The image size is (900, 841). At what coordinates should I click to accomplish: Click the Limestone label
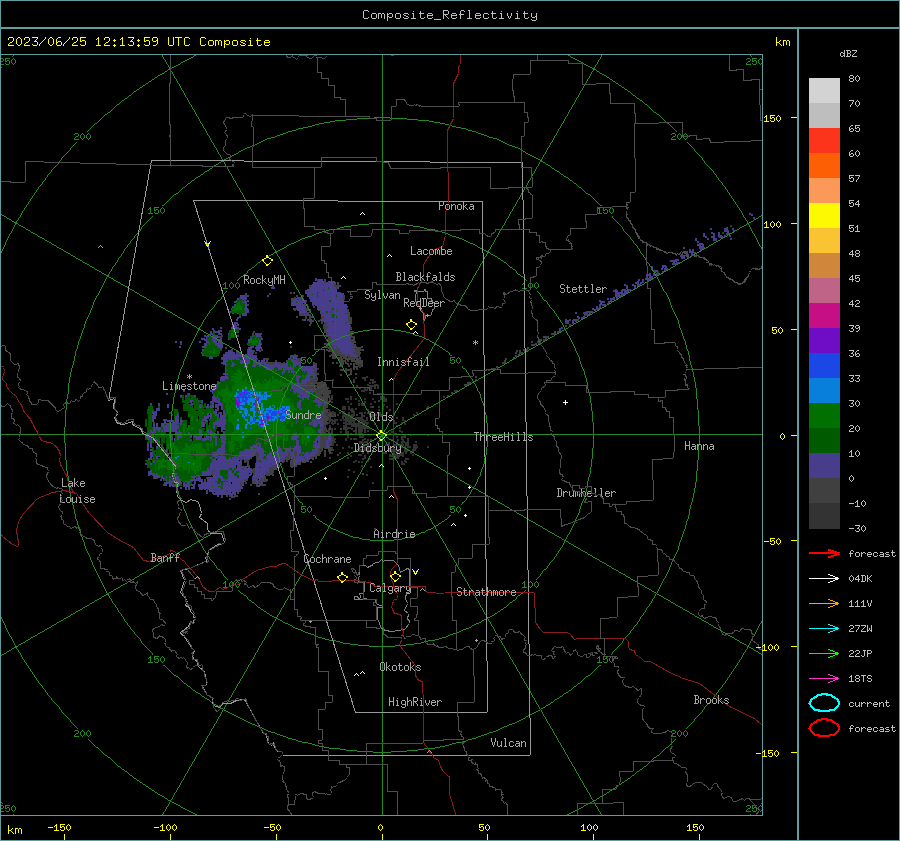[189, 386]
